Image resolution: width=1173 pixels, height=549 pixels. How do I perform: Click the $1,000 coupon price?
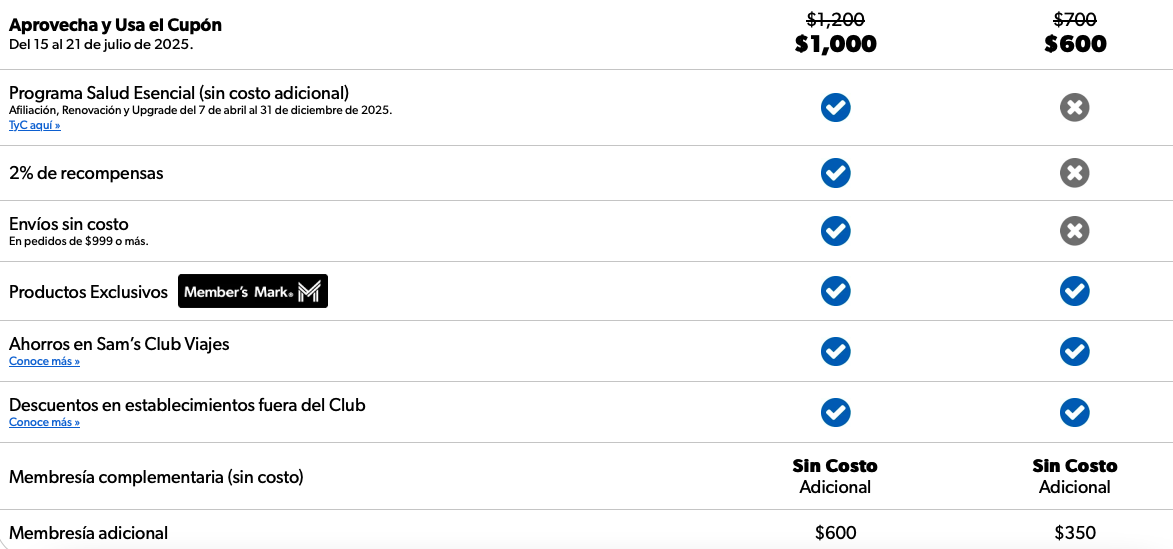(835, 44)
